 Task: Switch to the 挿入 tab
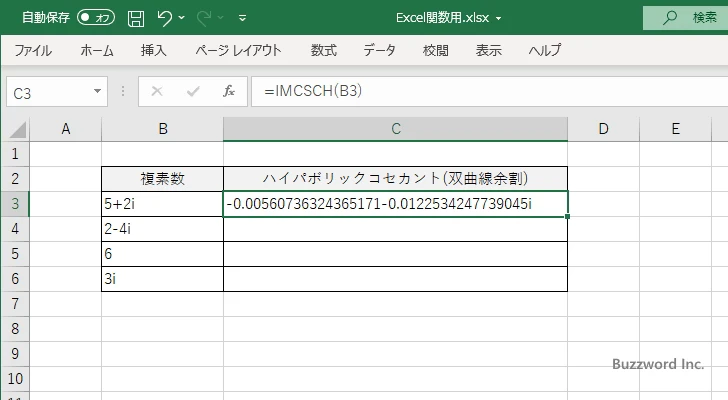[x=154, y=50]
